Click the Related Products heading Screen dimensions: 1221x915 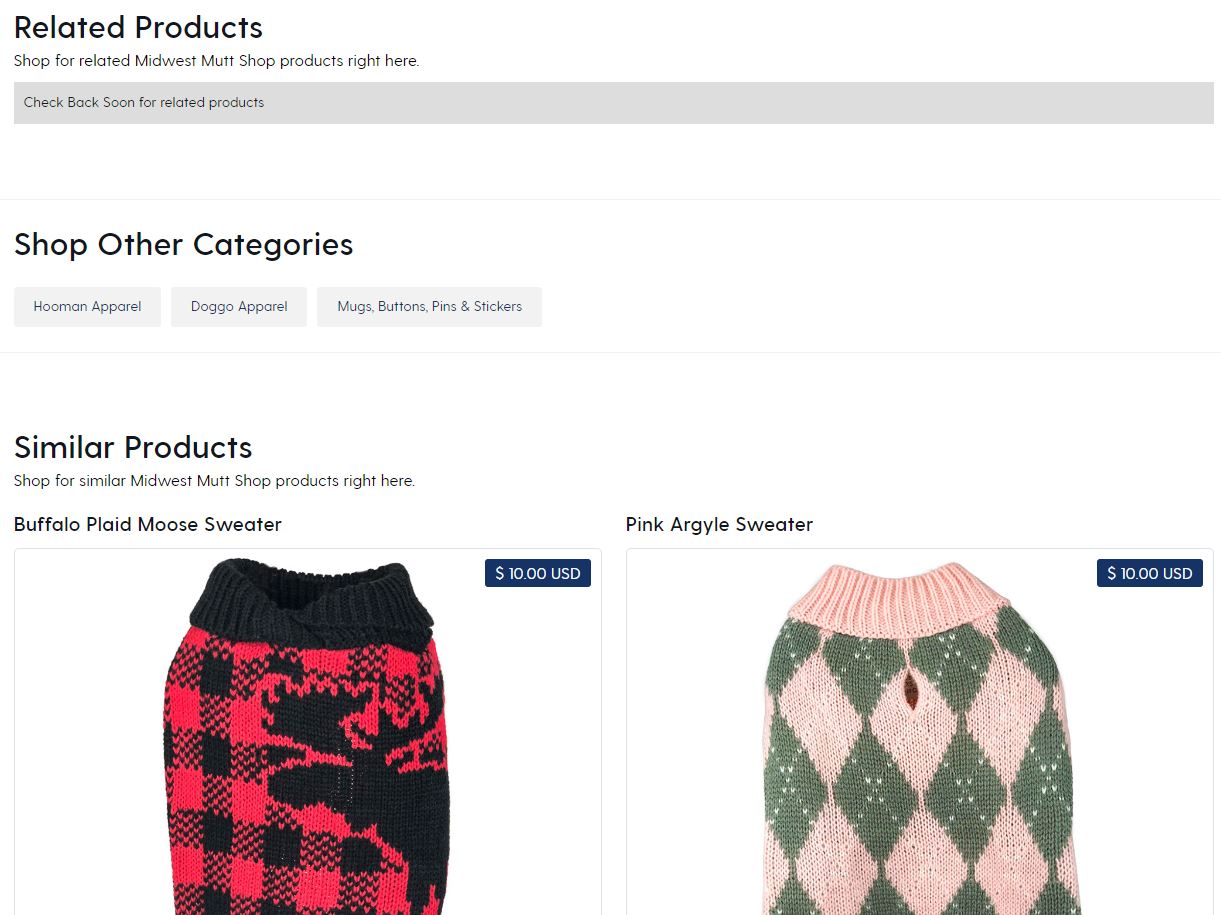pyautogui.click(x=137, y=27)
